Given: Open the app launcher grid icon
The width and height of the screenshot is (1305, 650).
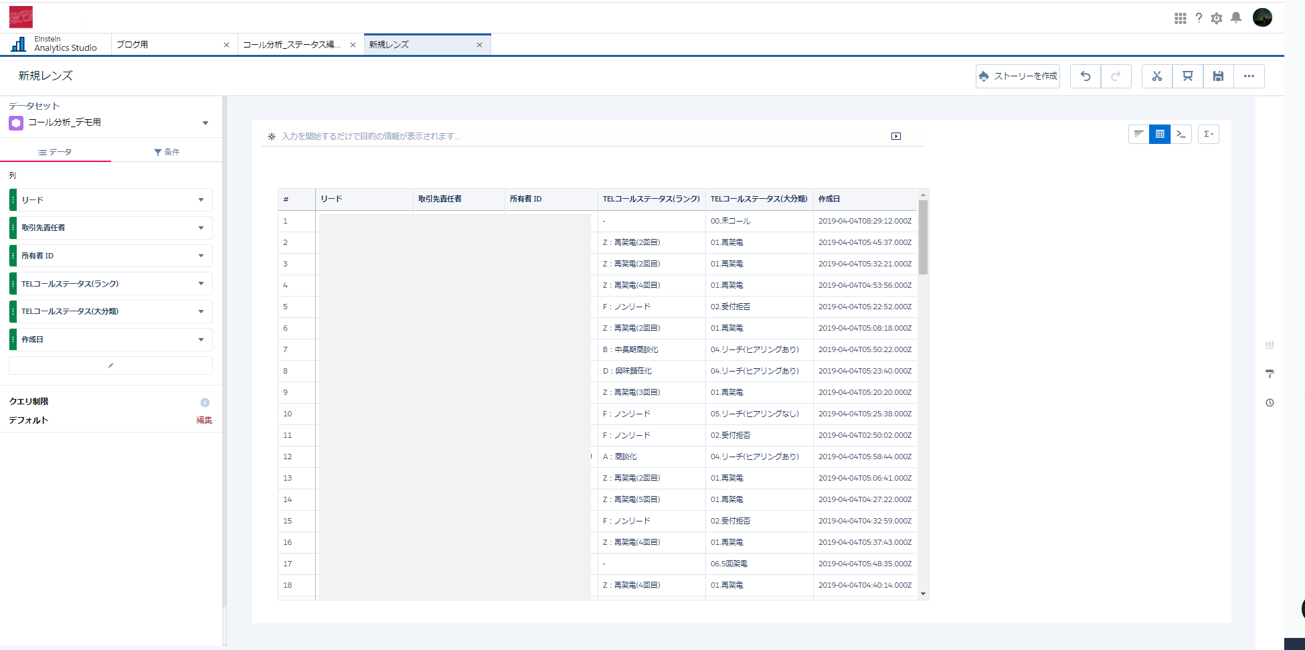Looking at the screenshot, I should (x=1180, y=18).
